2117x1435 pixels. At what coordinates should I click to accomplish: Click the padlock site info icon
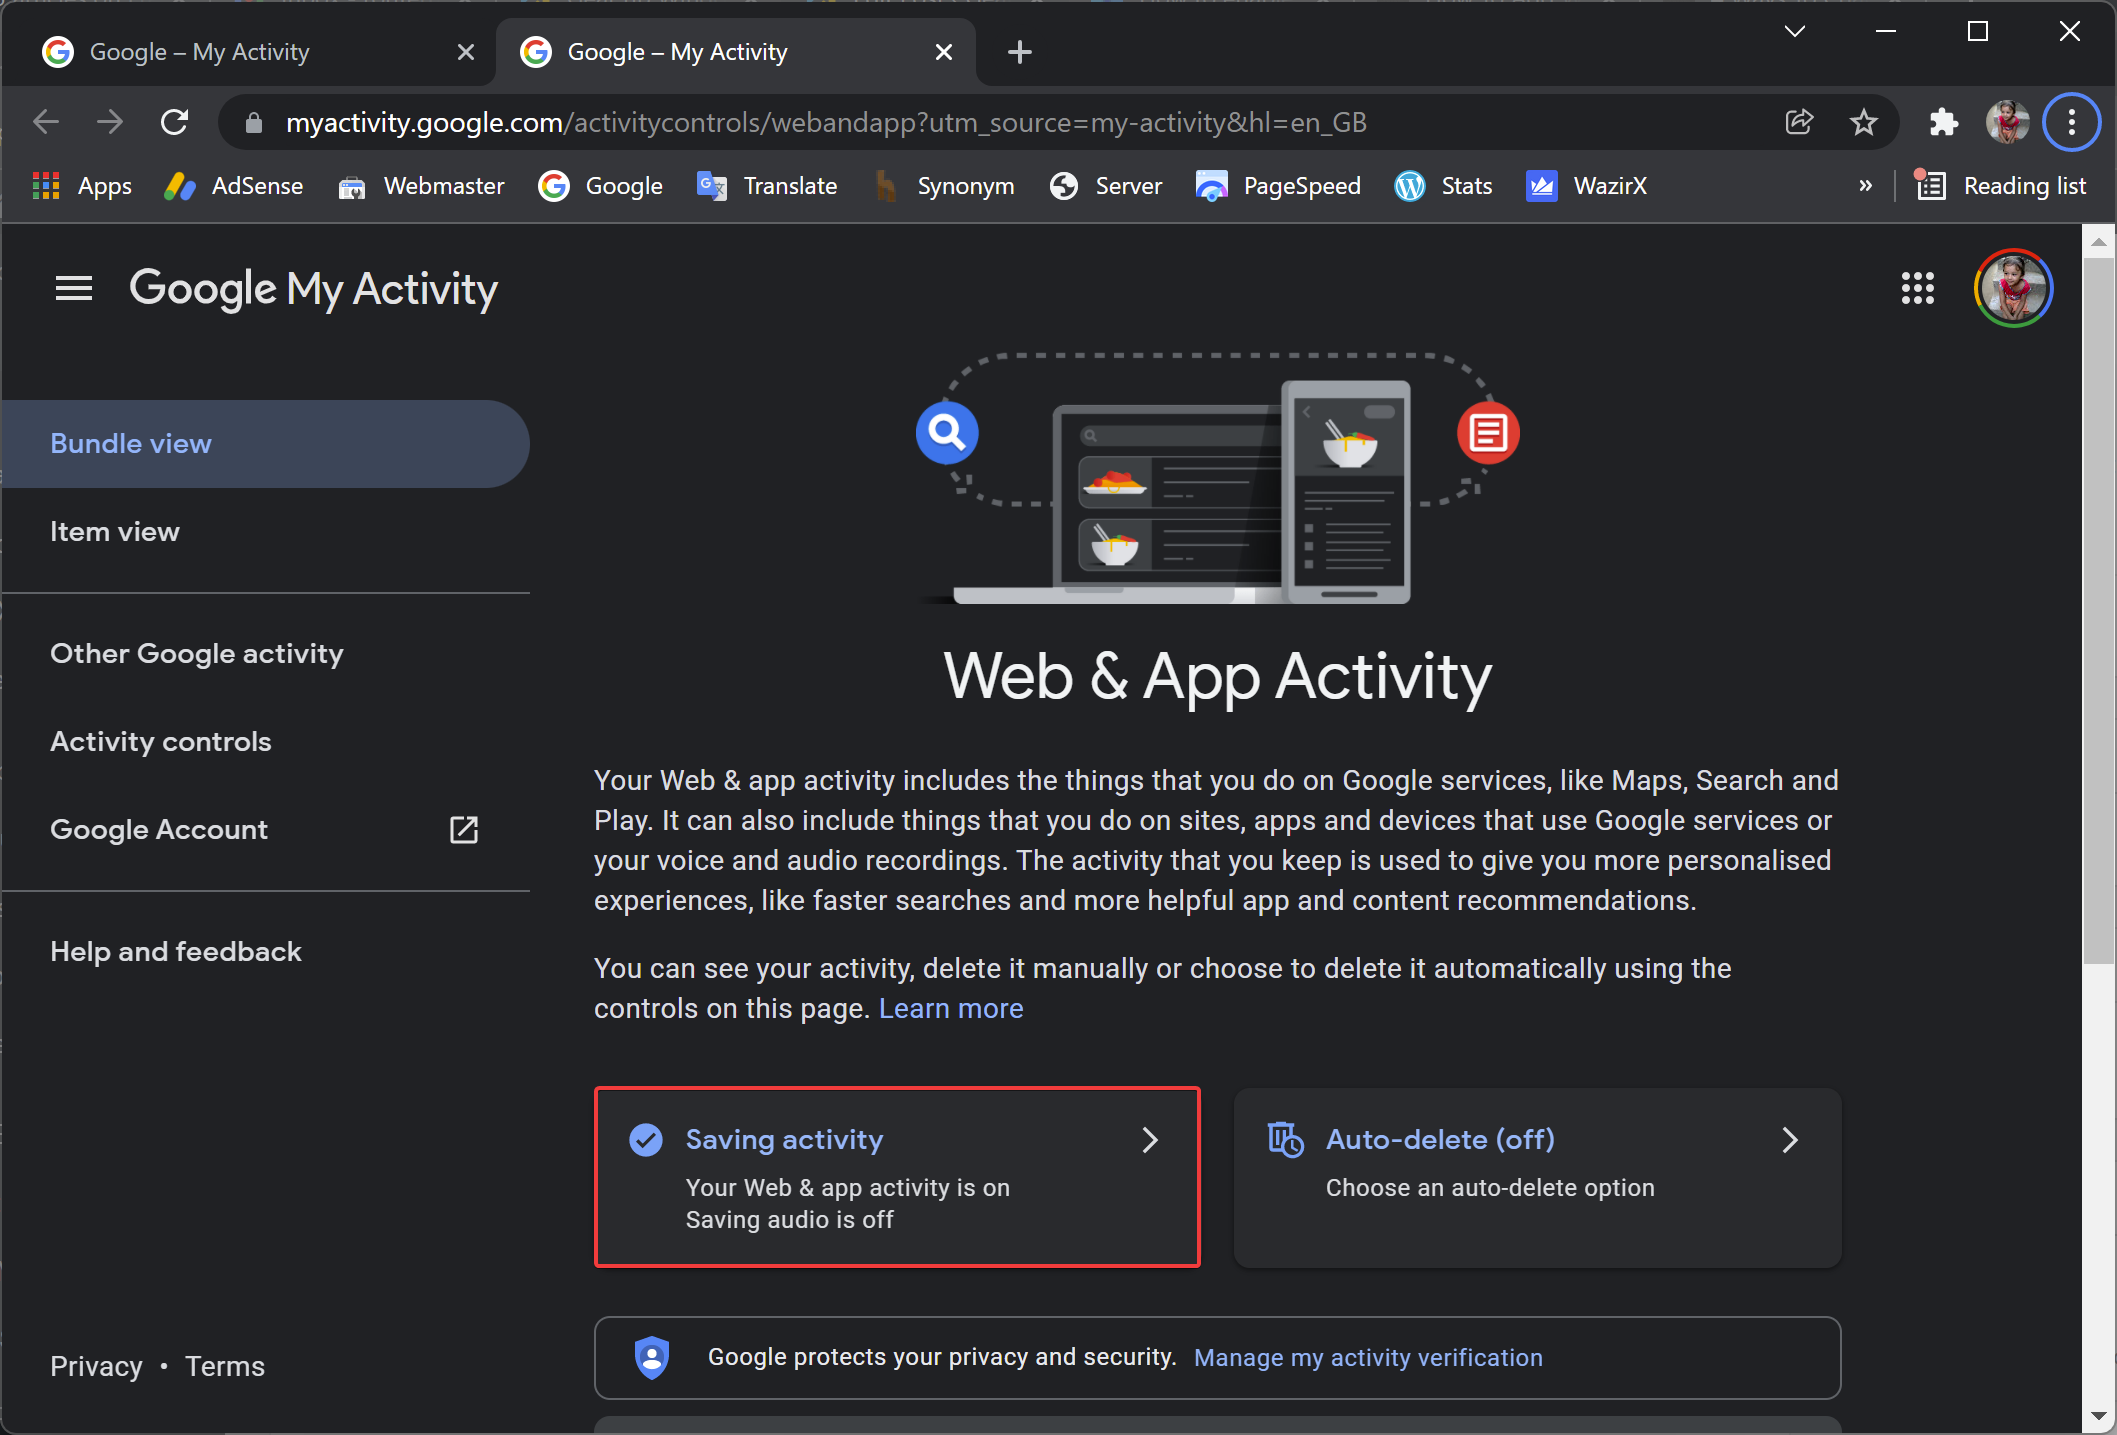[254, 122]
